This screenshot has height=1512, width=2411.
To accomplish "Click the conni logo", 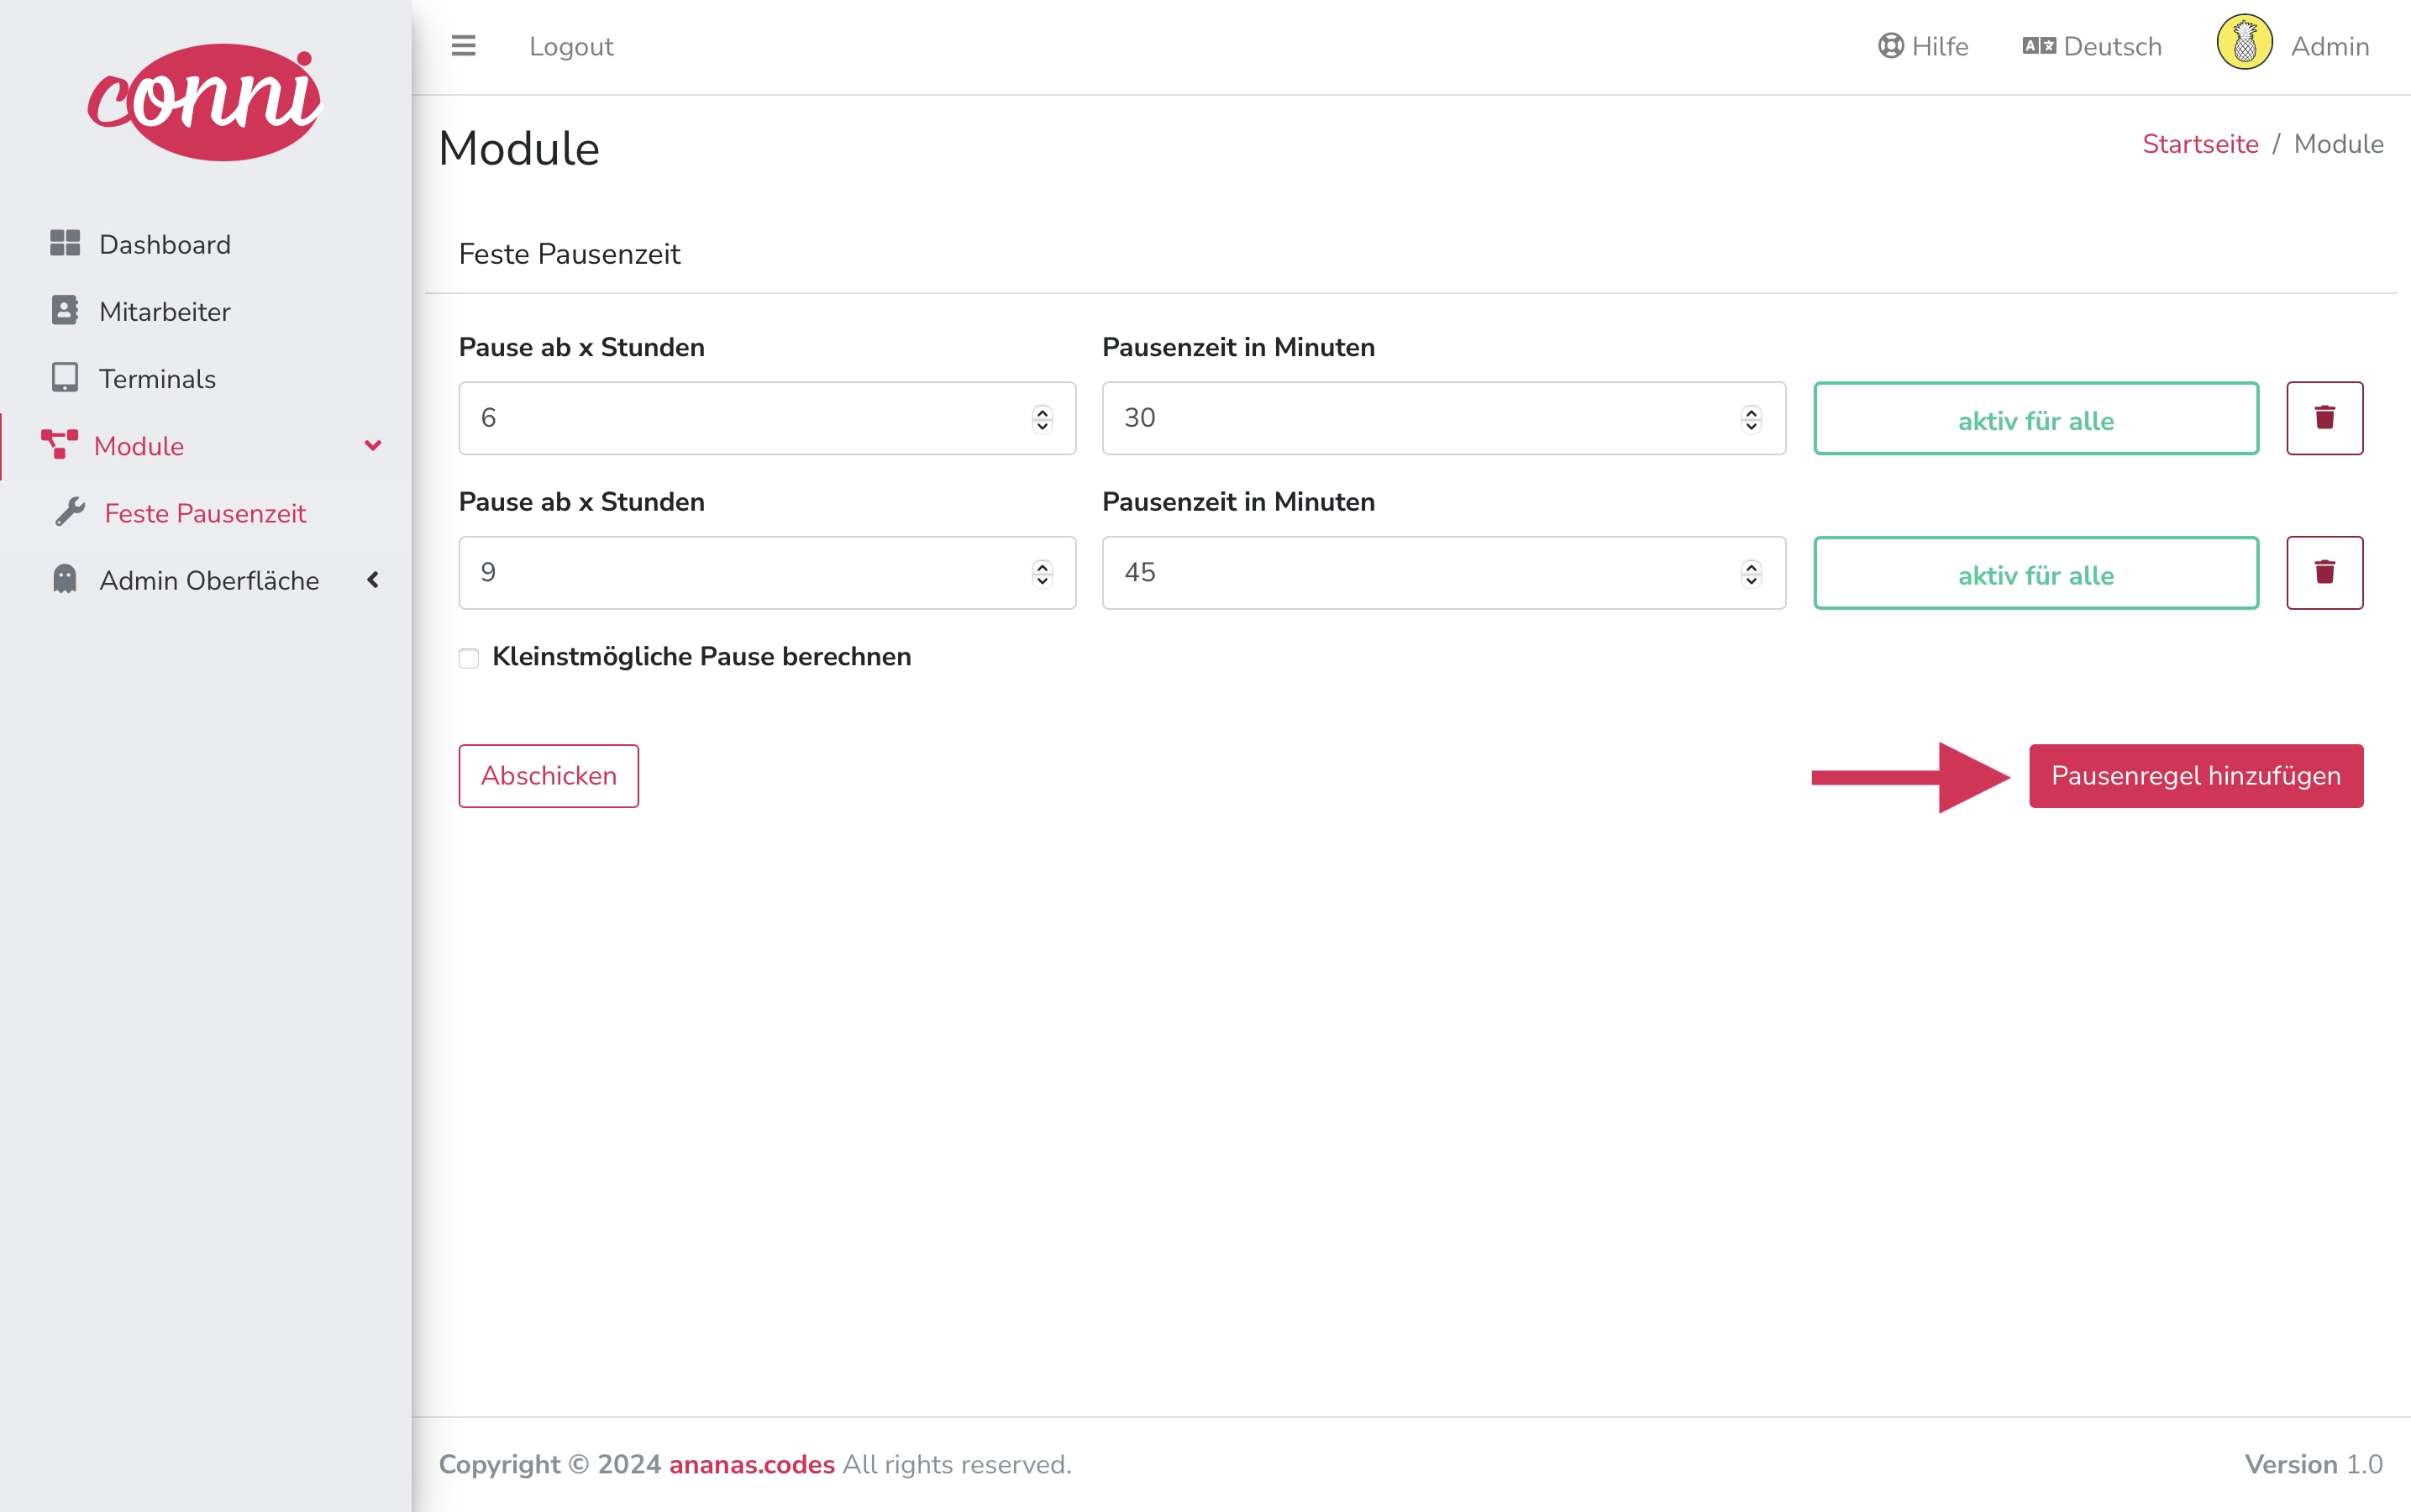I will point(205,101).
